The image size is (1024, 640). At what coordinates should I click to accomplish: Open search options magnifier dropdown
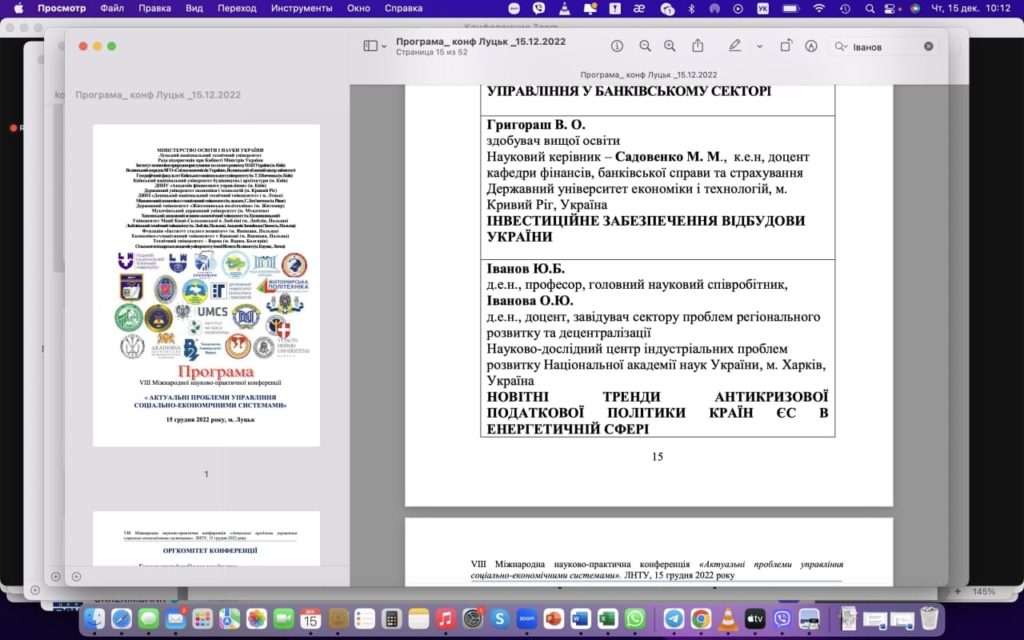[841, 46]
